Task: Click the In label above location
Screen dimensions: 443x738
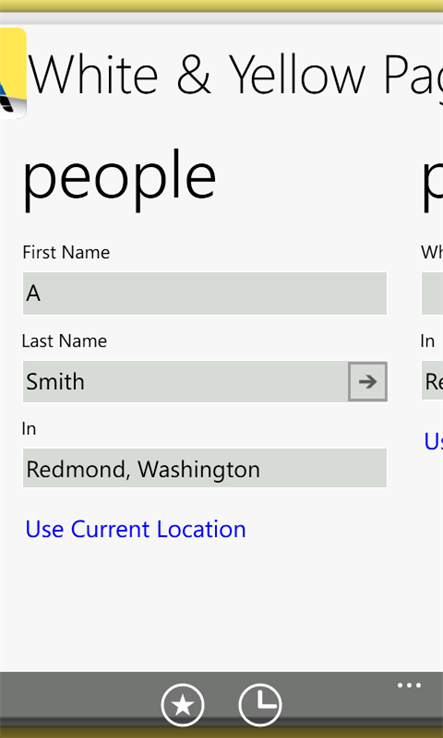Action: pos(29,429)
